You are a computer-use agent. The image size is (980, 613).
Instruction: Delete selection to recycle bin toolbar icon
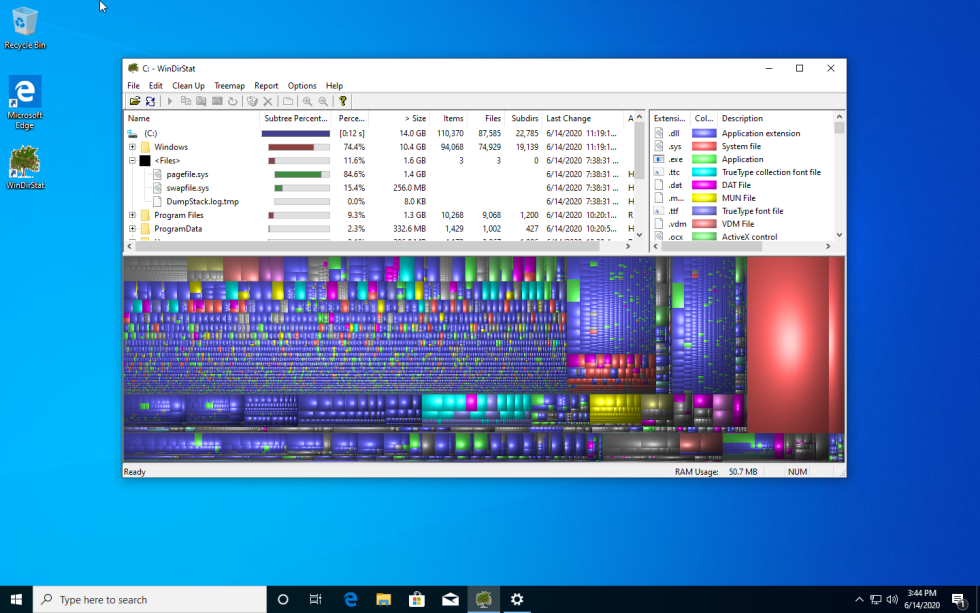(253, 101)
